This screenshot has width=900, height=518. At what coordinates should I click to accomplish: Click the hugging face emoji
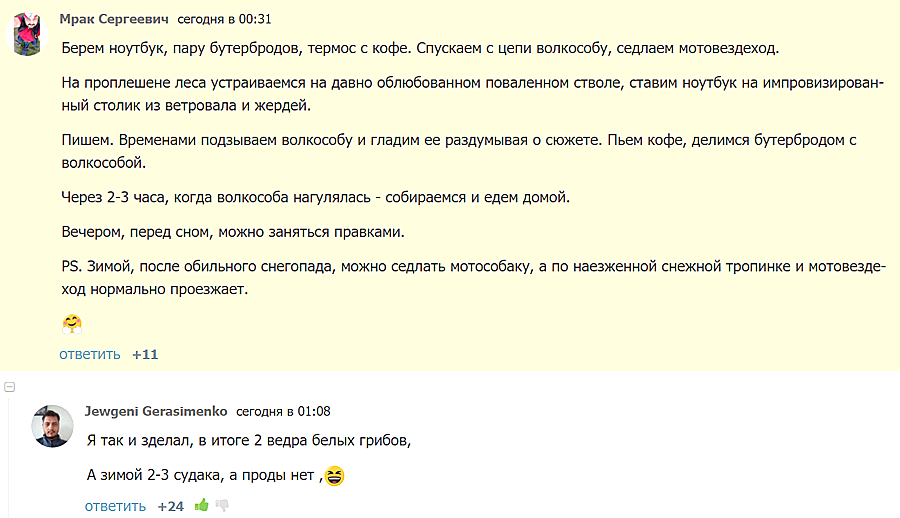[72, 323]
